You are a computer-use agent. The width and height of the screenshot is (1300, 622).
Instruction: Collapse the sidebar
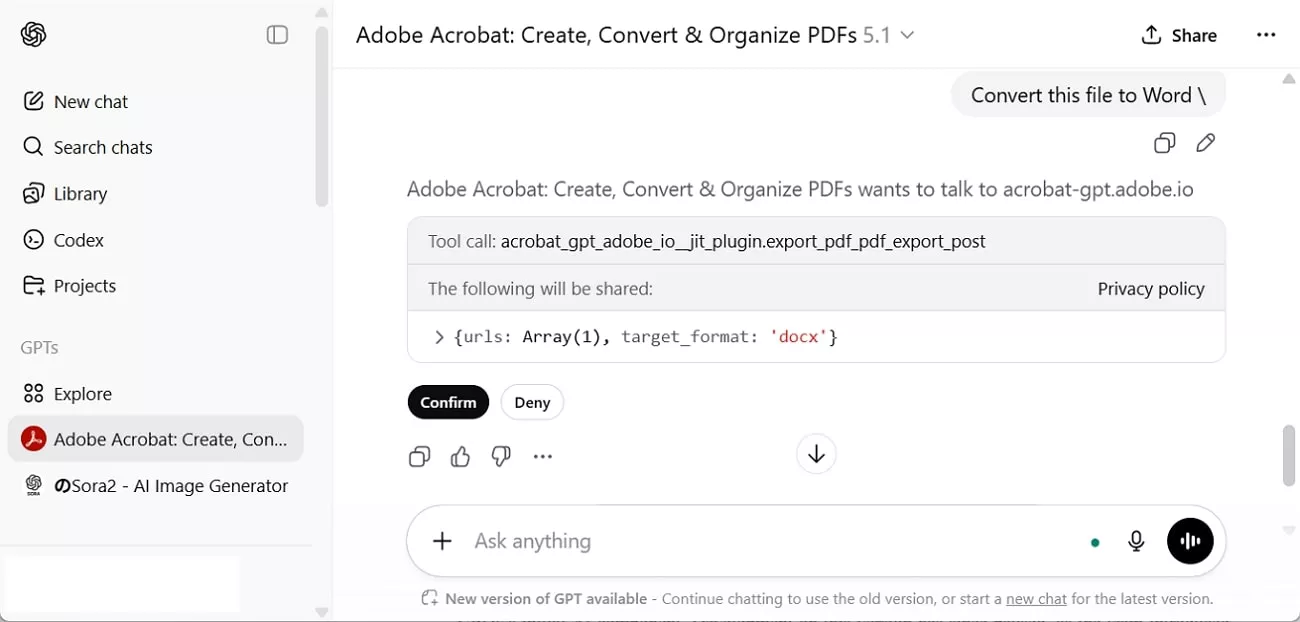[x=277, y=34]
